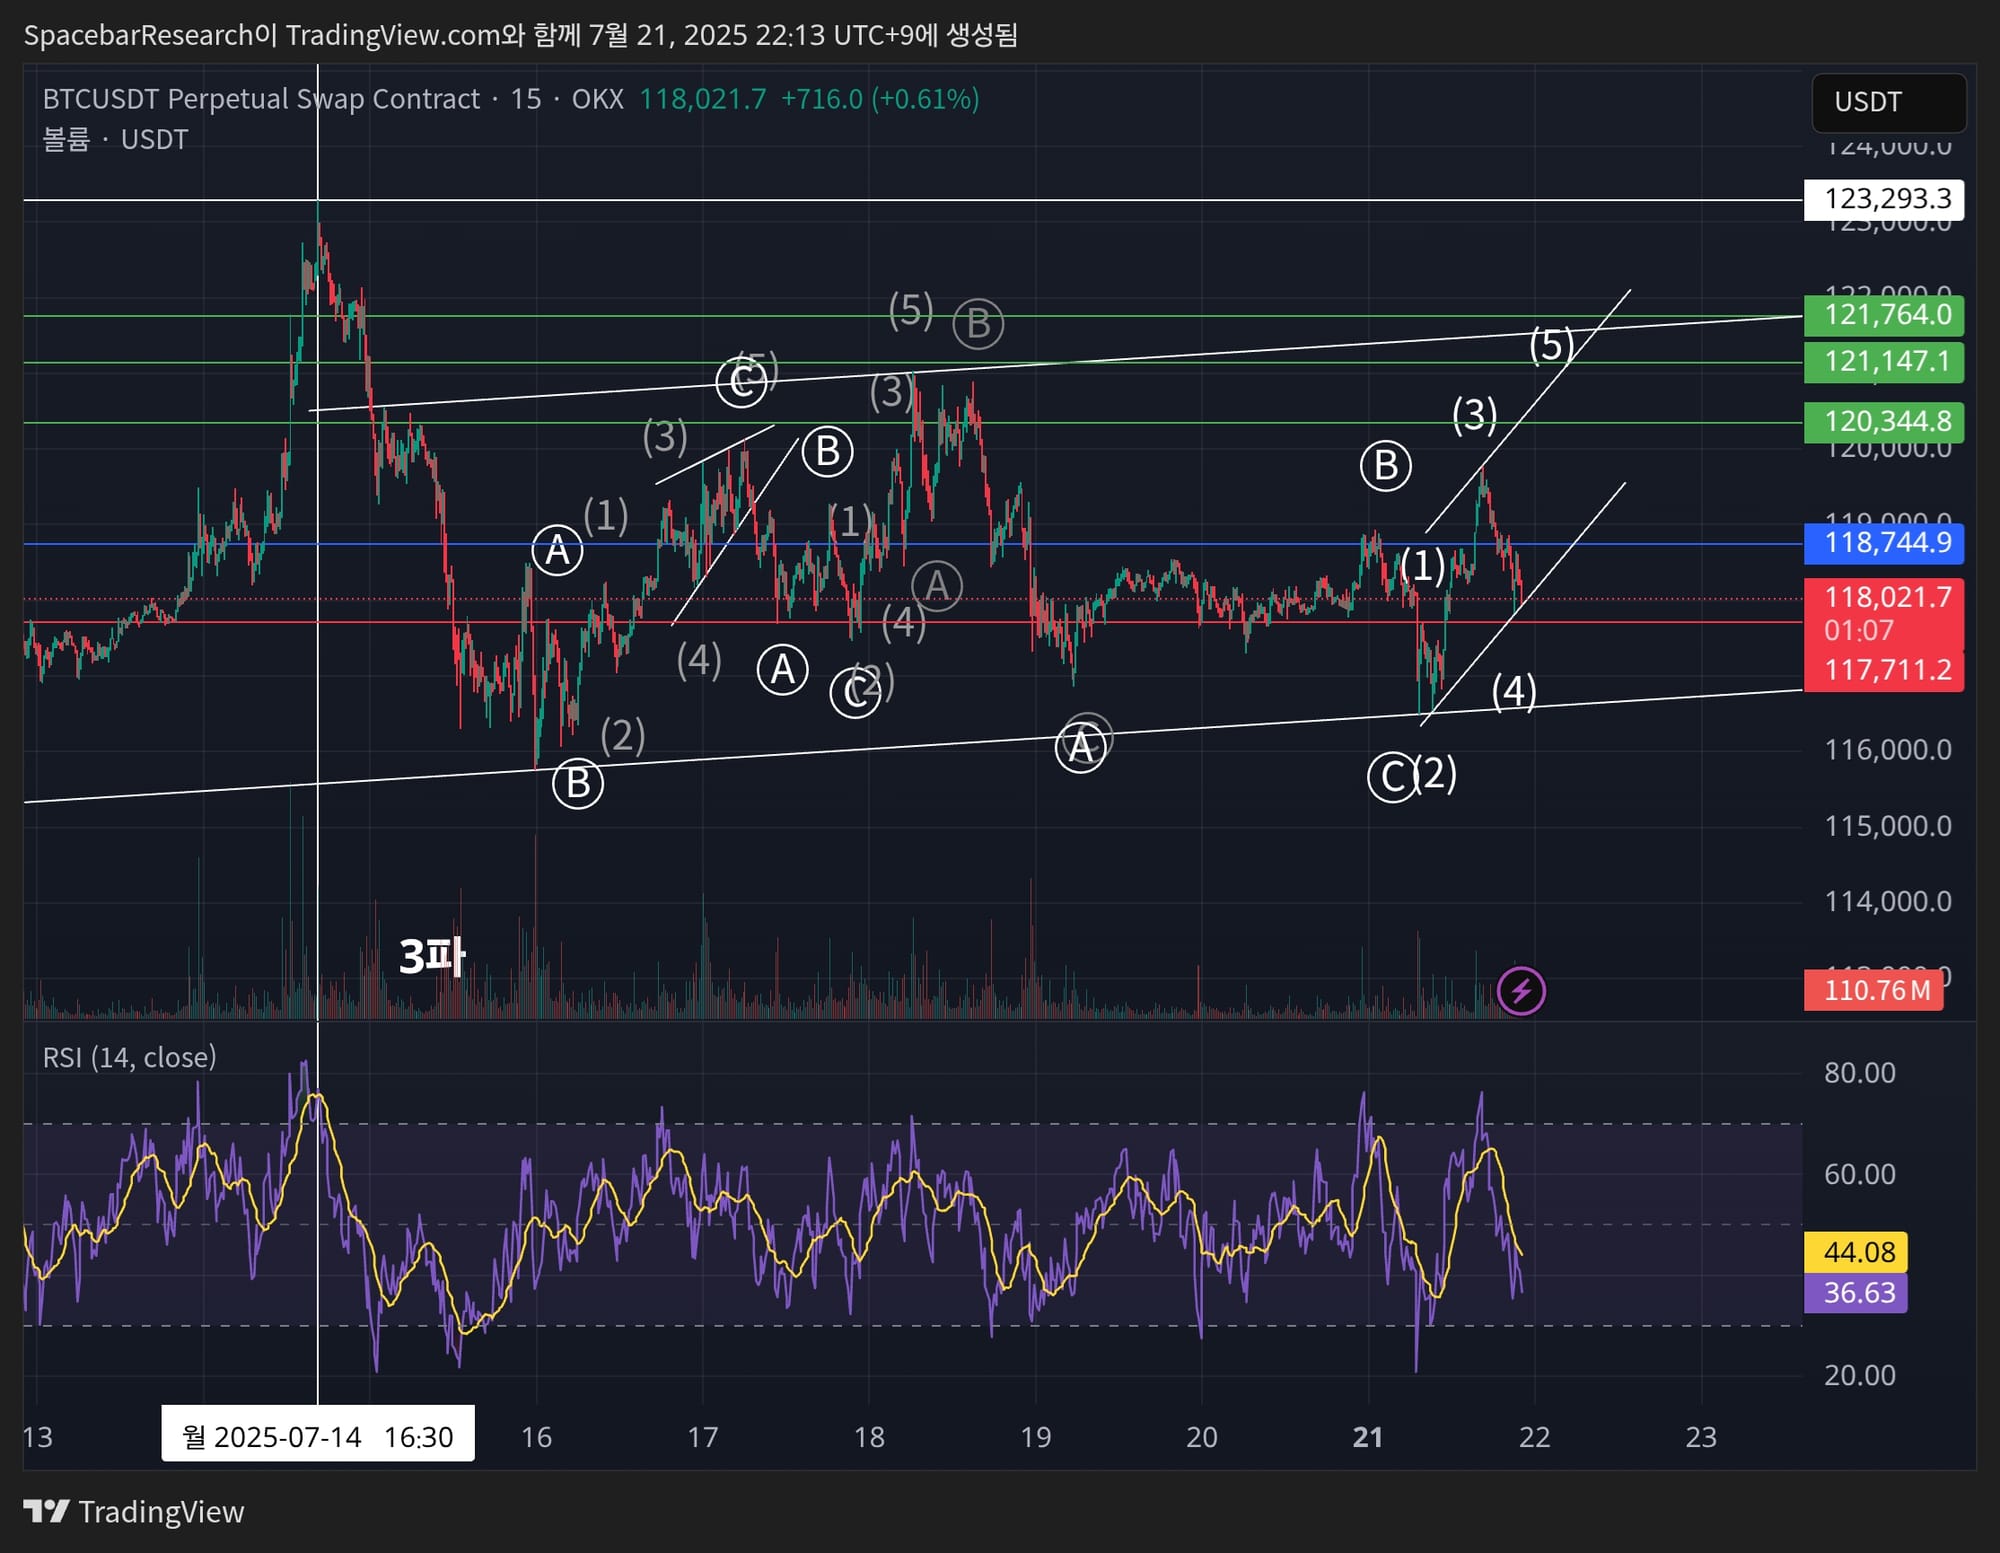Open the TradingView logo at bottom left
Viewport: 2000px width, 1553px height.
pyautogui.click(x=134, y=1511)
